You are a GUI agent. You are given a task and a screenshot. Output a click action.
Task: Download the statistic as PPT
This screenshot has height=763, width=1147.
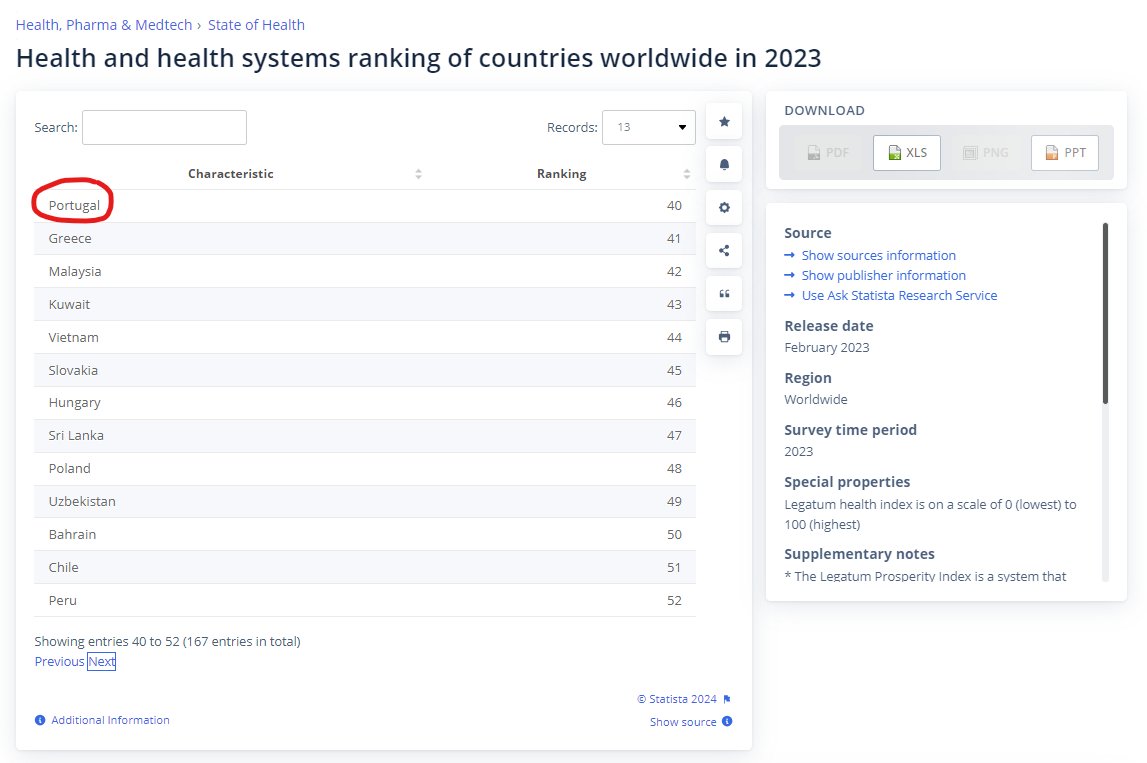click(x=1064, y=152)
